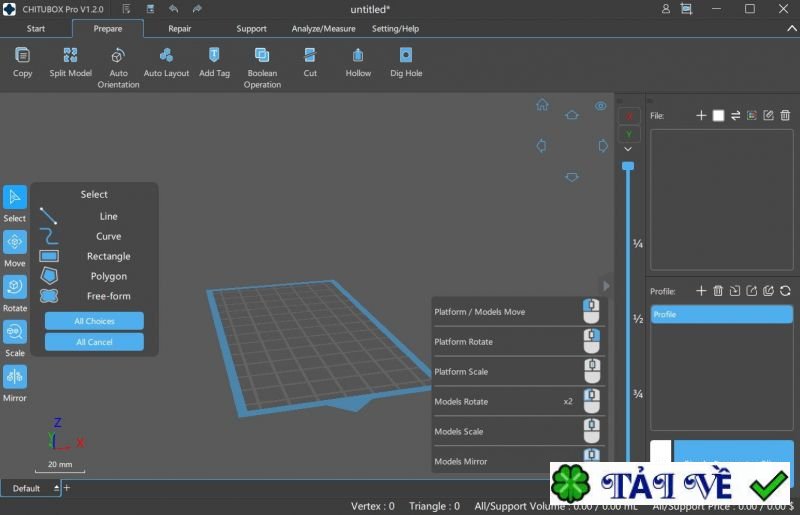Toggle the eye visibility icon in viewport
Screen dimensions: 800x515
coord(601,106)
